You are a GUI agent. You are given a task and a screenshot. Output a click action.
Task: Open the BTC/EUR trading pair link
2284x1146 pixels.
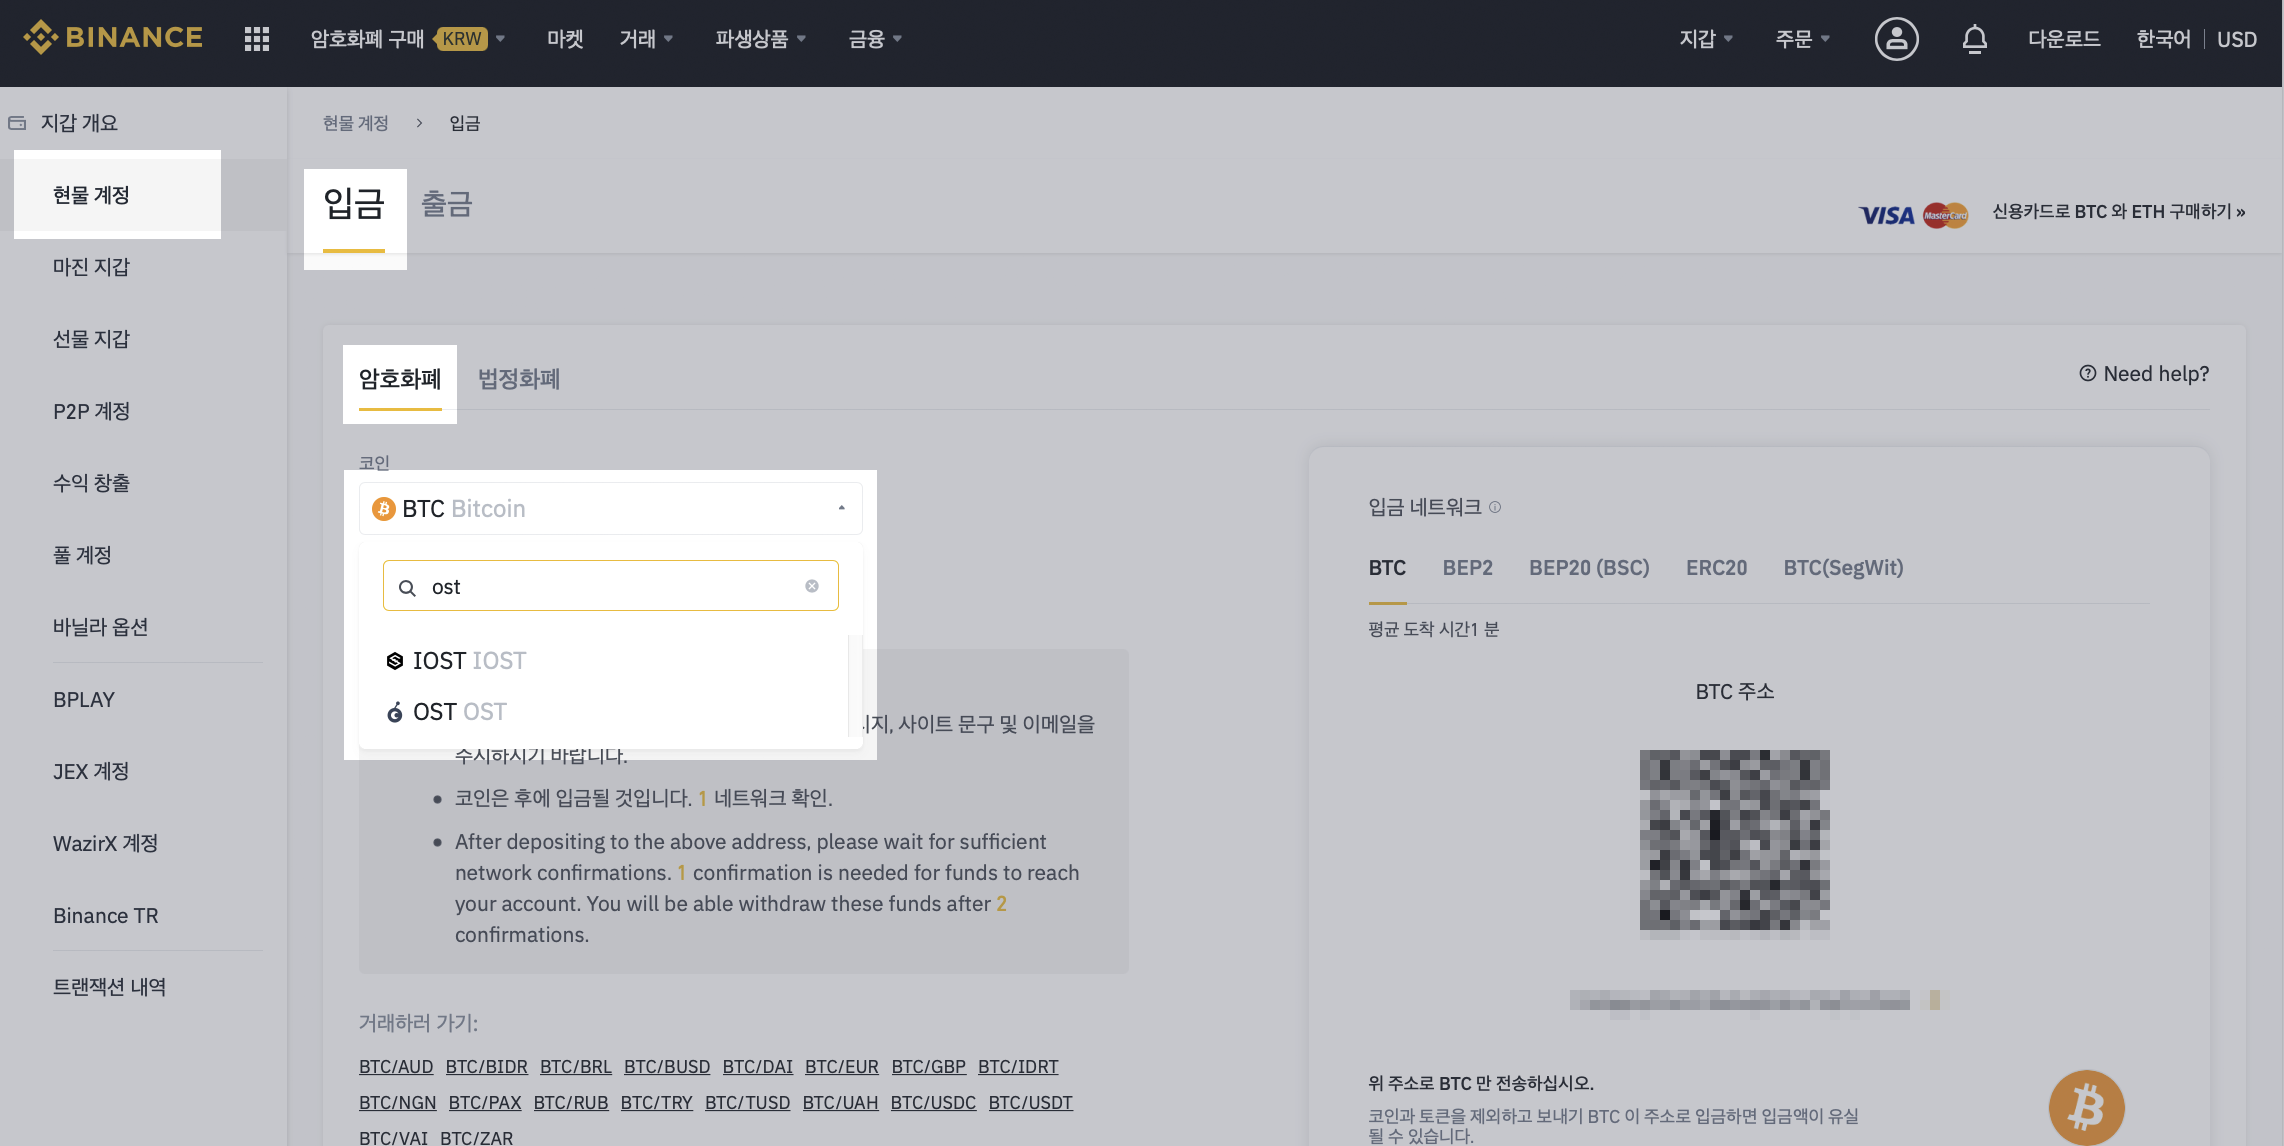[x=841, y=1067]
